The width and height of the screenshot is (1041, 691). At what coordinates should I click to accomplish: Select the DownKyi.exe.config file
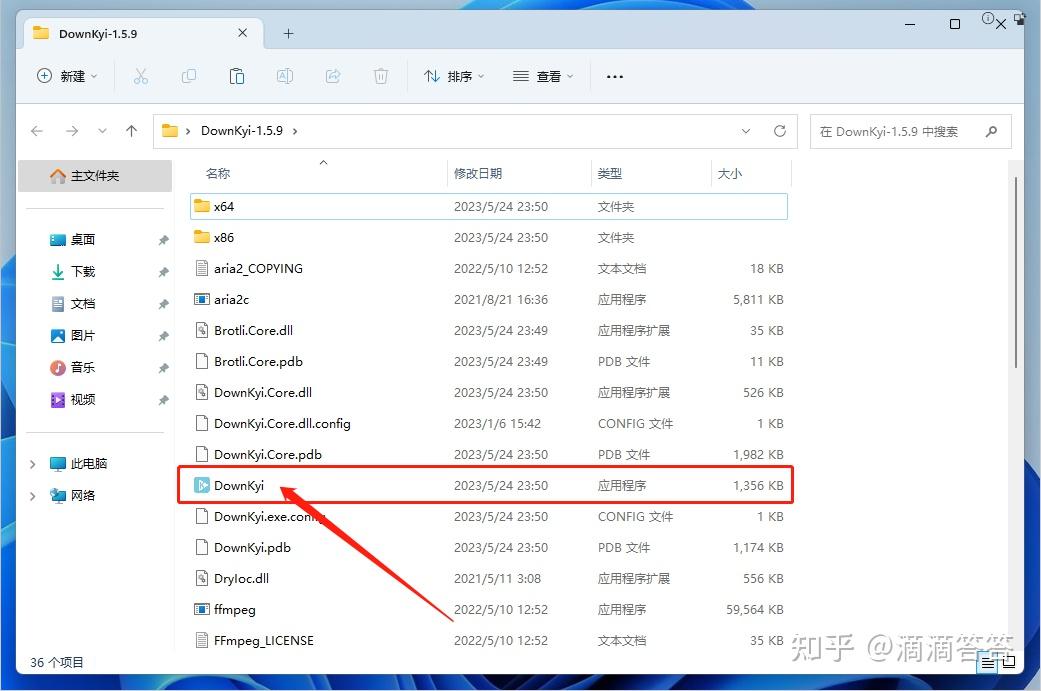click(x=489, y=516)
